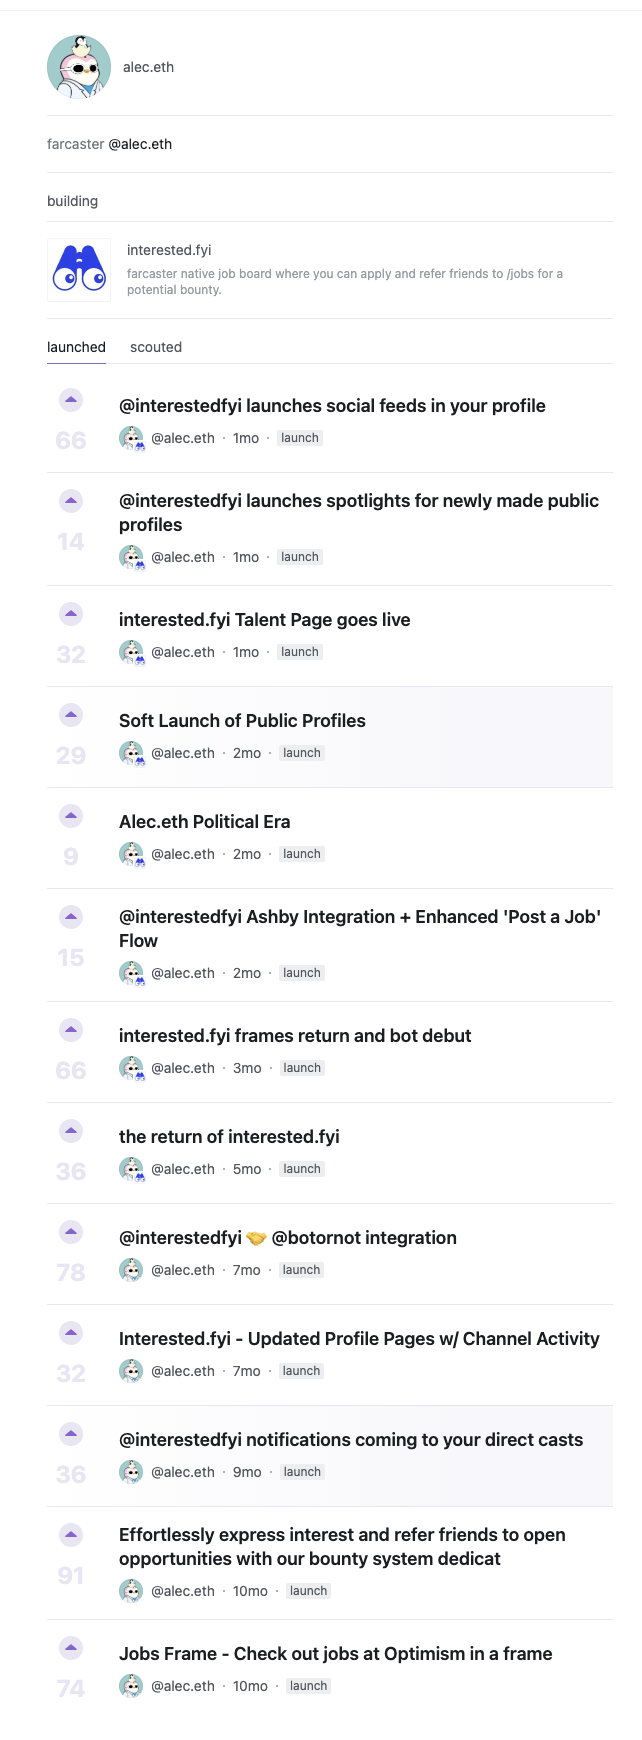Open the interested.fyi project link

[169, 250]
